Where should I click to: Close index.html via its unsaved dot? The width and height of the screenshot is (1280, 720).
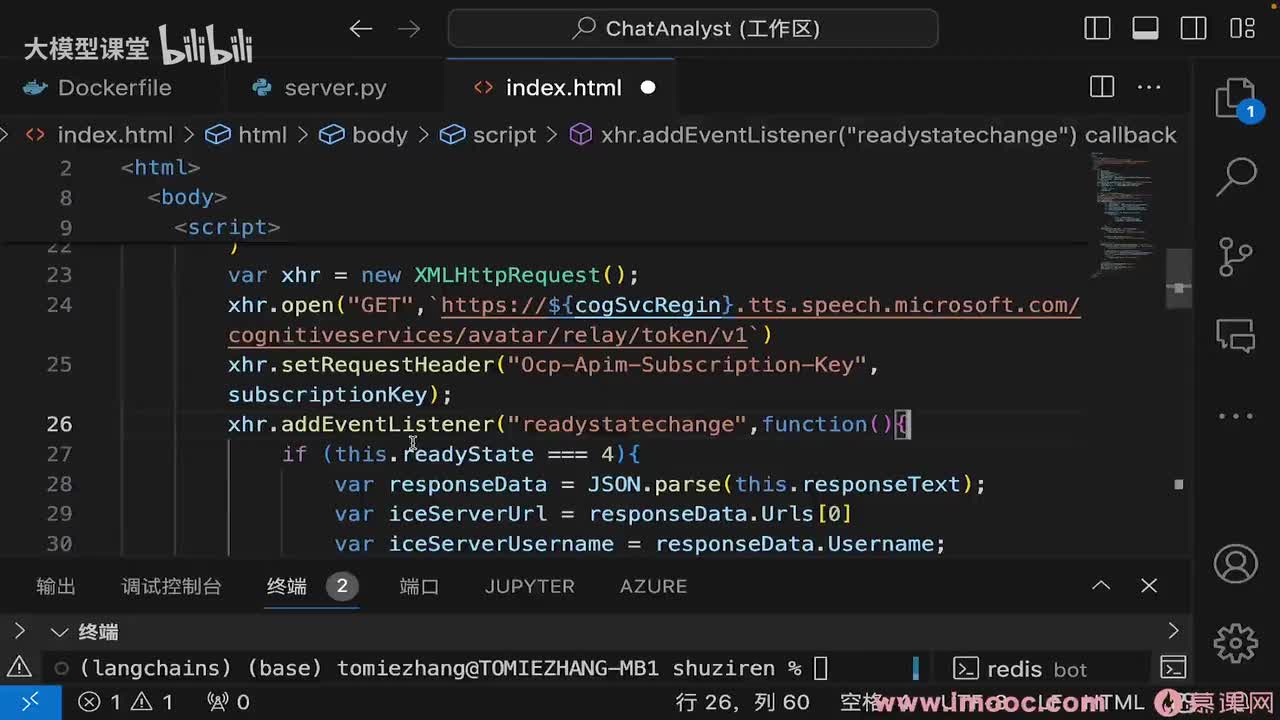pyautogui.click(x=648, y=88)
